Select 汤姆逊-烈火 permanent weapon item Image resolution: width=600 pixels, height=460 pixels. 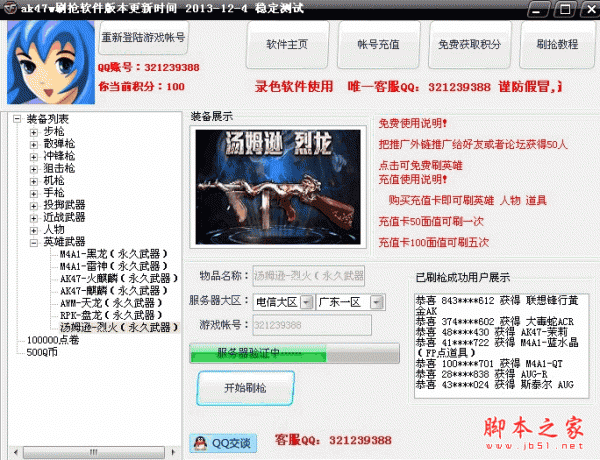119,327
